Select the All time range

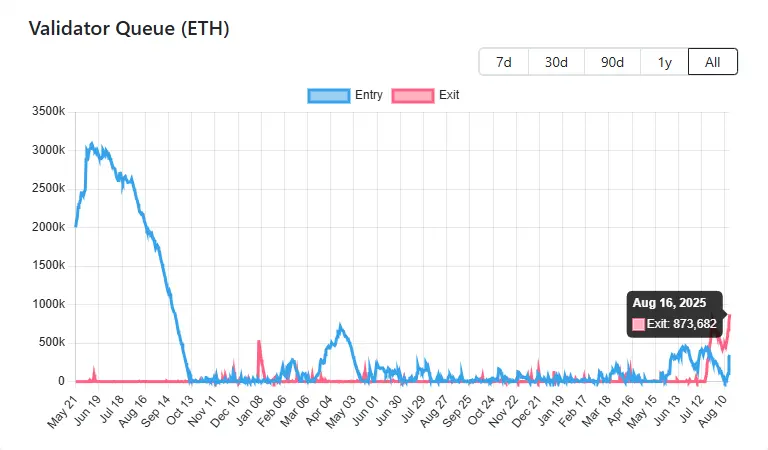click(x=713, y=61)
